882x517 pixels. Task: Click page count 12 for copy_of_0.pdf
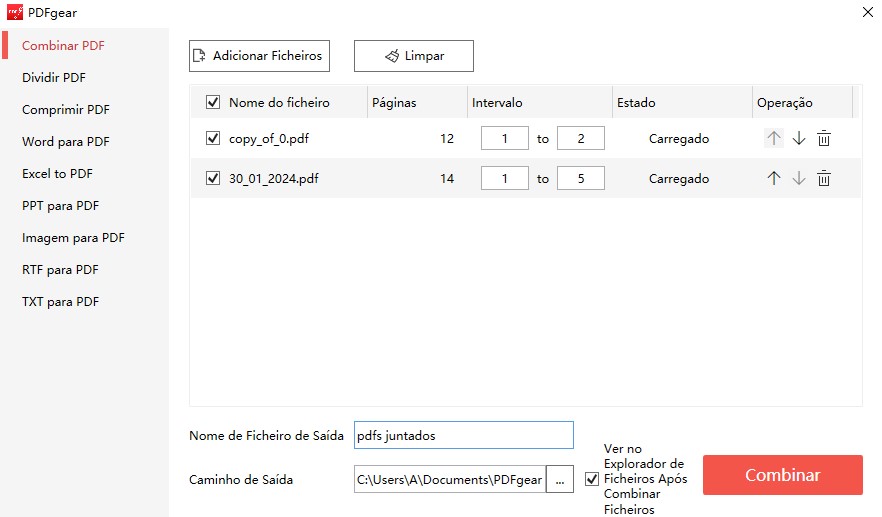tap(447, 138)
